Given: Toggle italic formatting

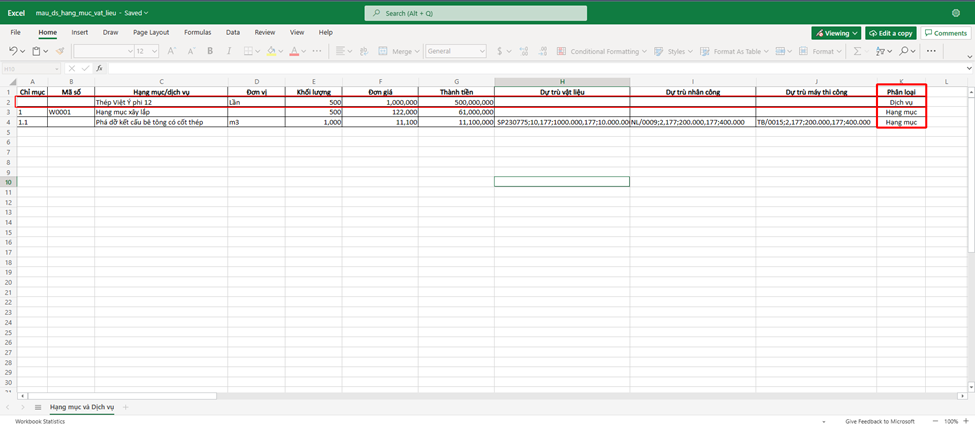Looking at the screenshot, I should point(229,51).
